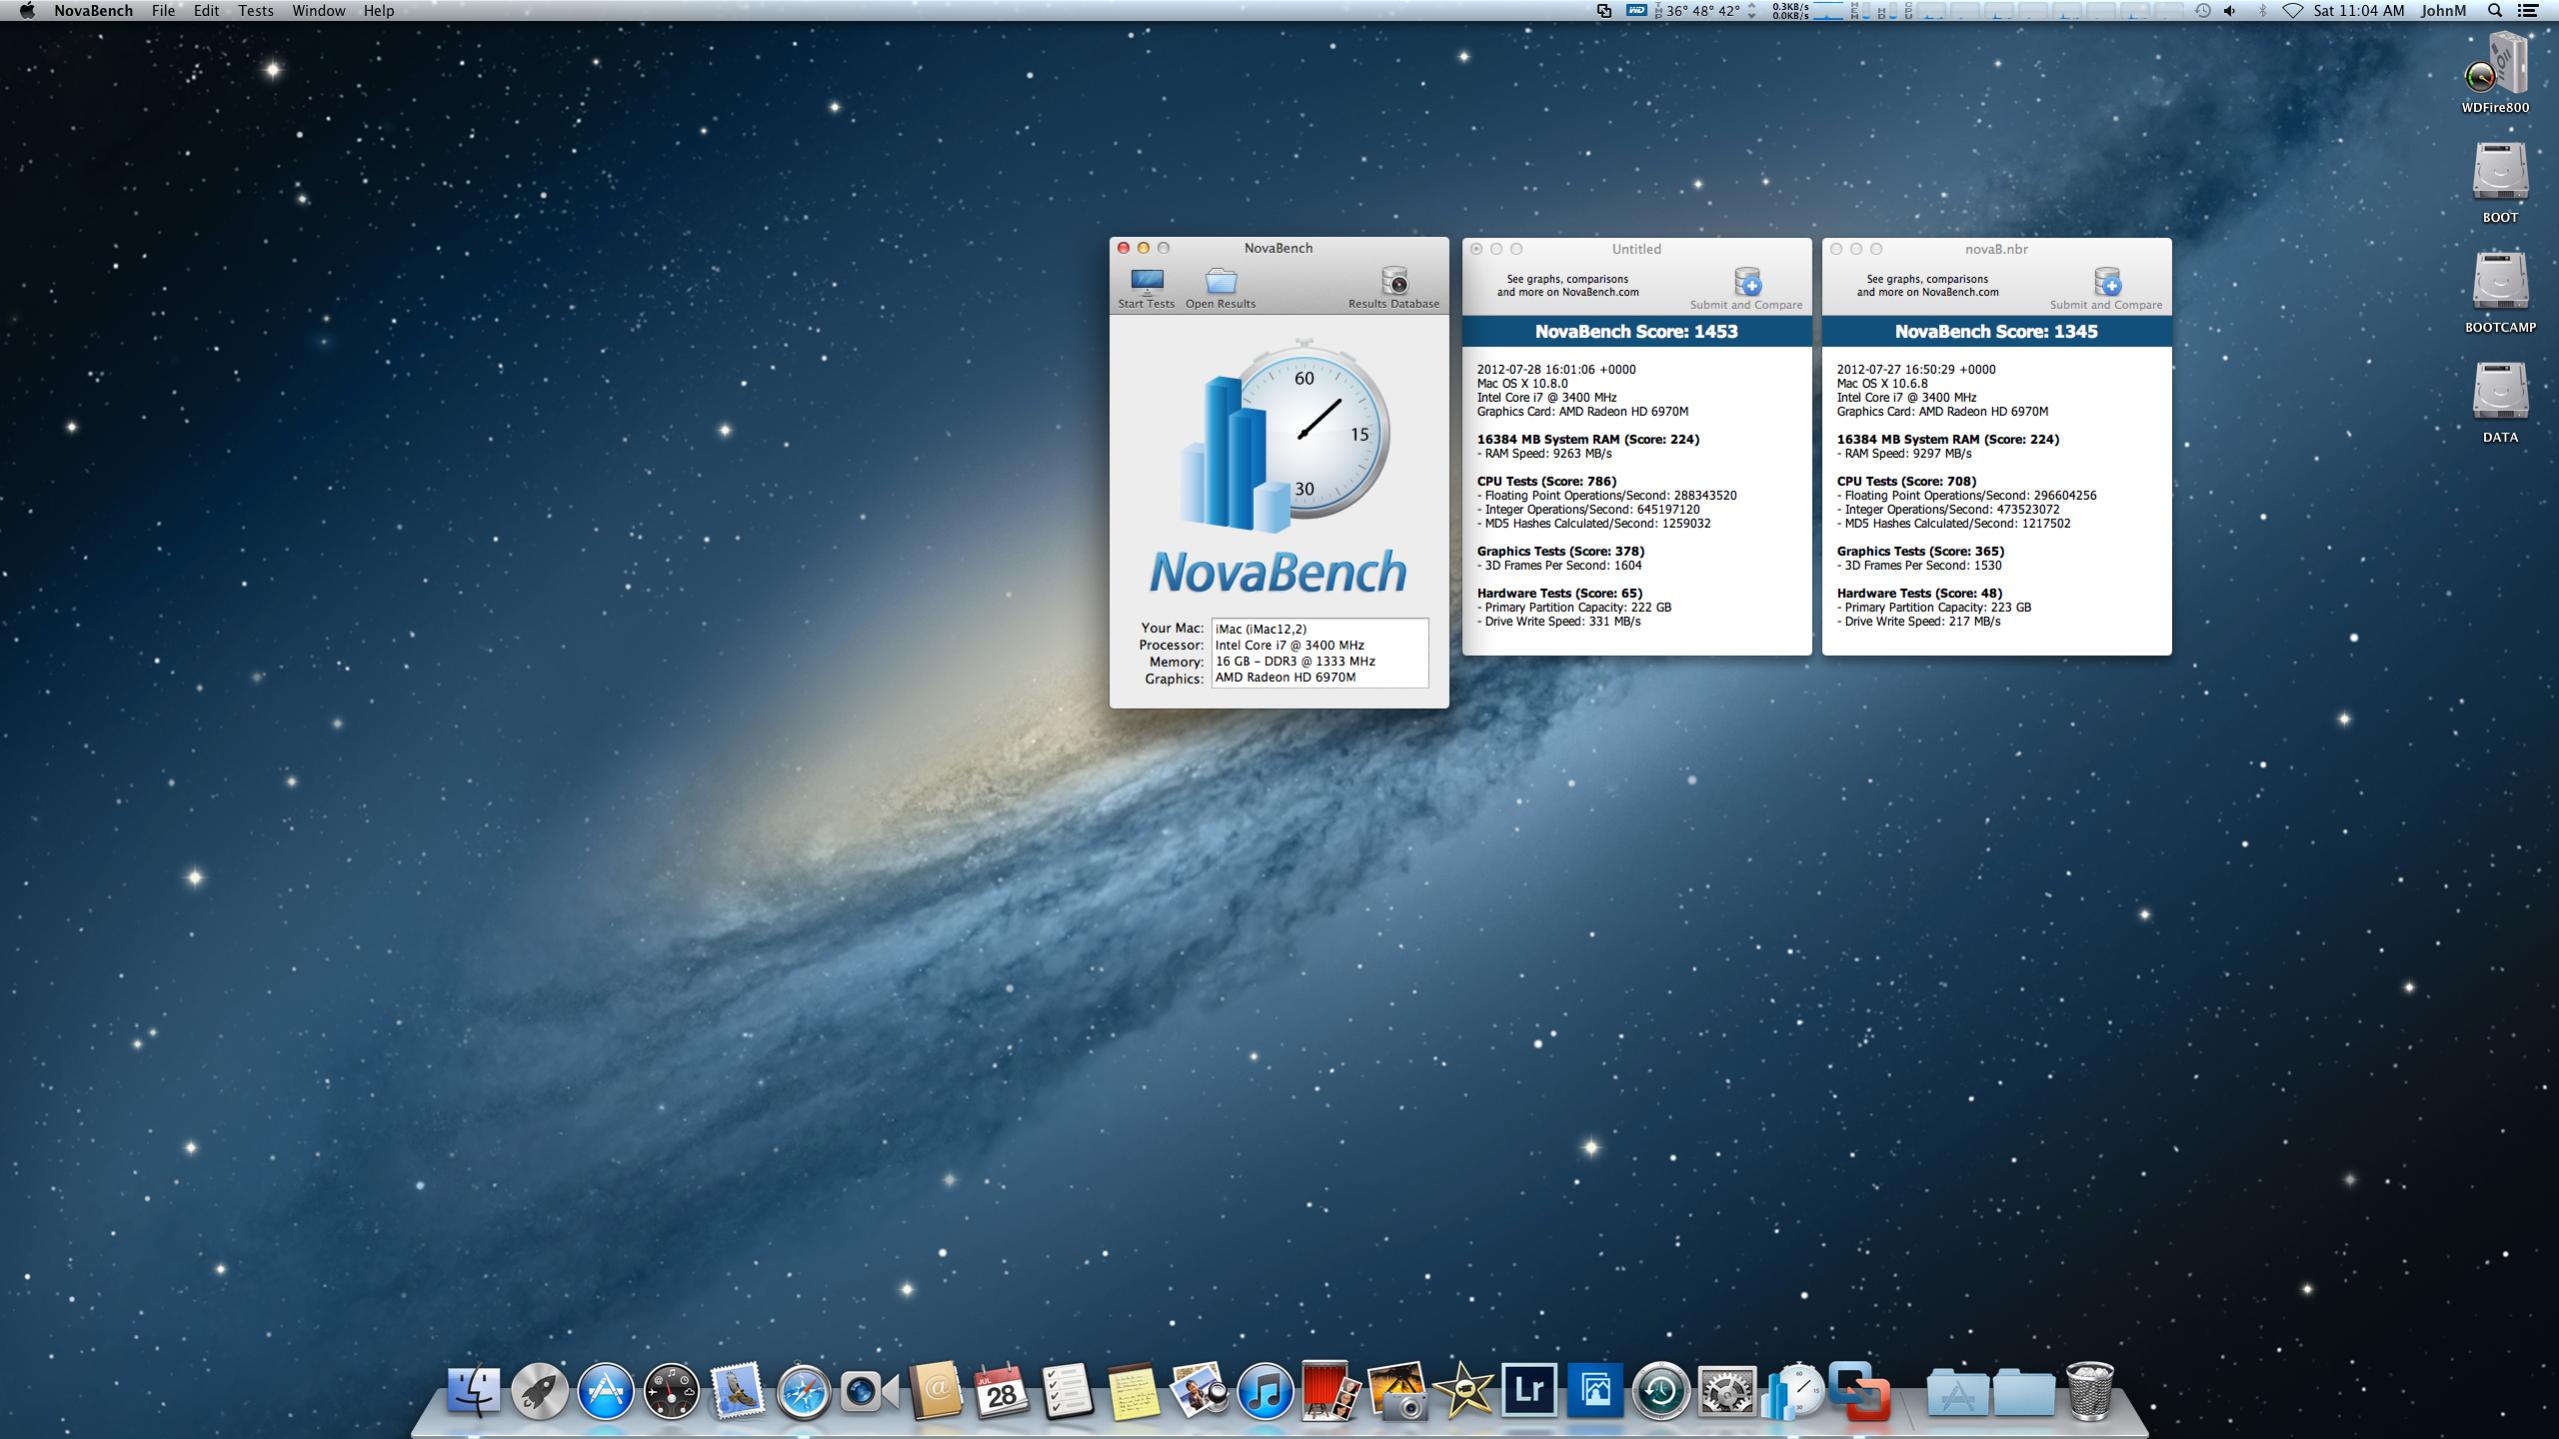The image size is (2559, 1439).
Task: Open the Help menu
Action: point(378,10)
